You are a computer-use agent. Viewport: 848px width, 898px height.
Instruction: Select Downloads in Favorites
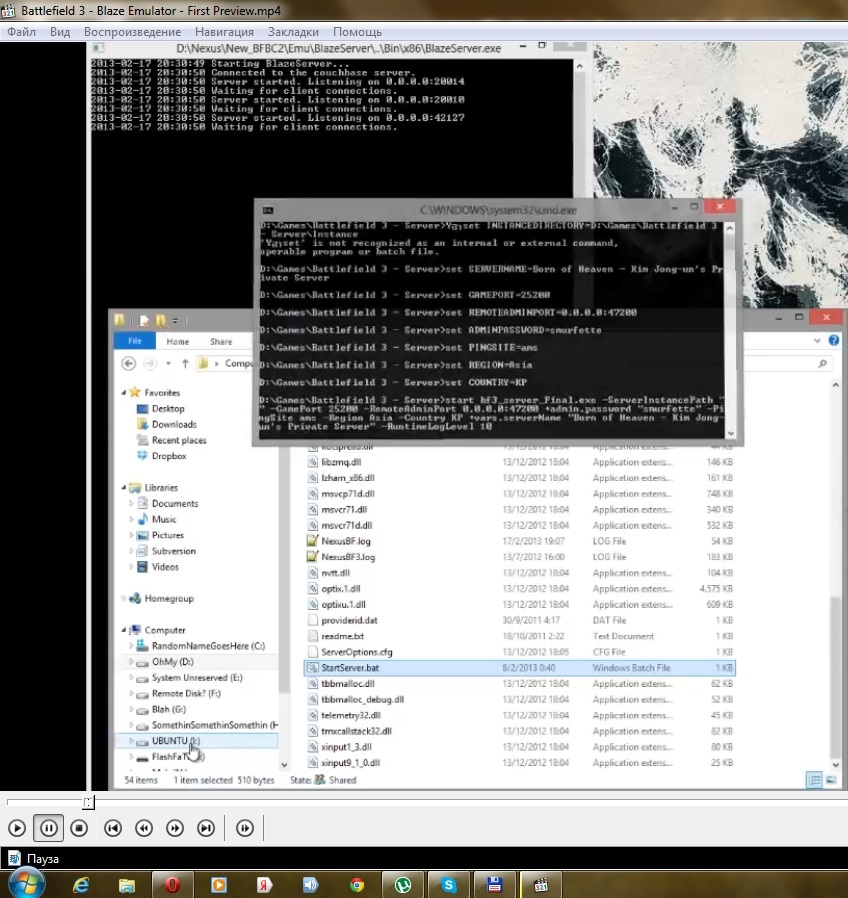point(174,424)
